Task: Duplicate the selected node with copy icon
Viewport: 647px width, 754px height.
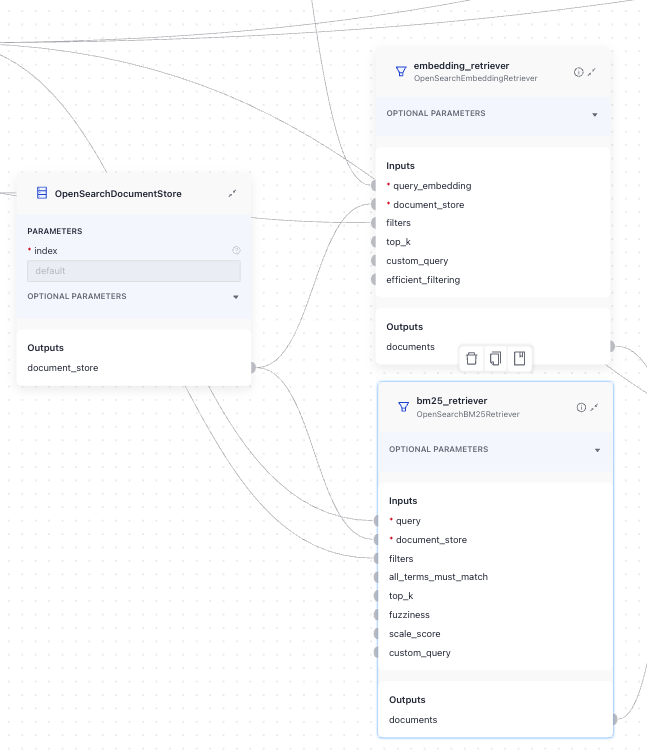Action: pyautogui.click(x=495, y=359)
